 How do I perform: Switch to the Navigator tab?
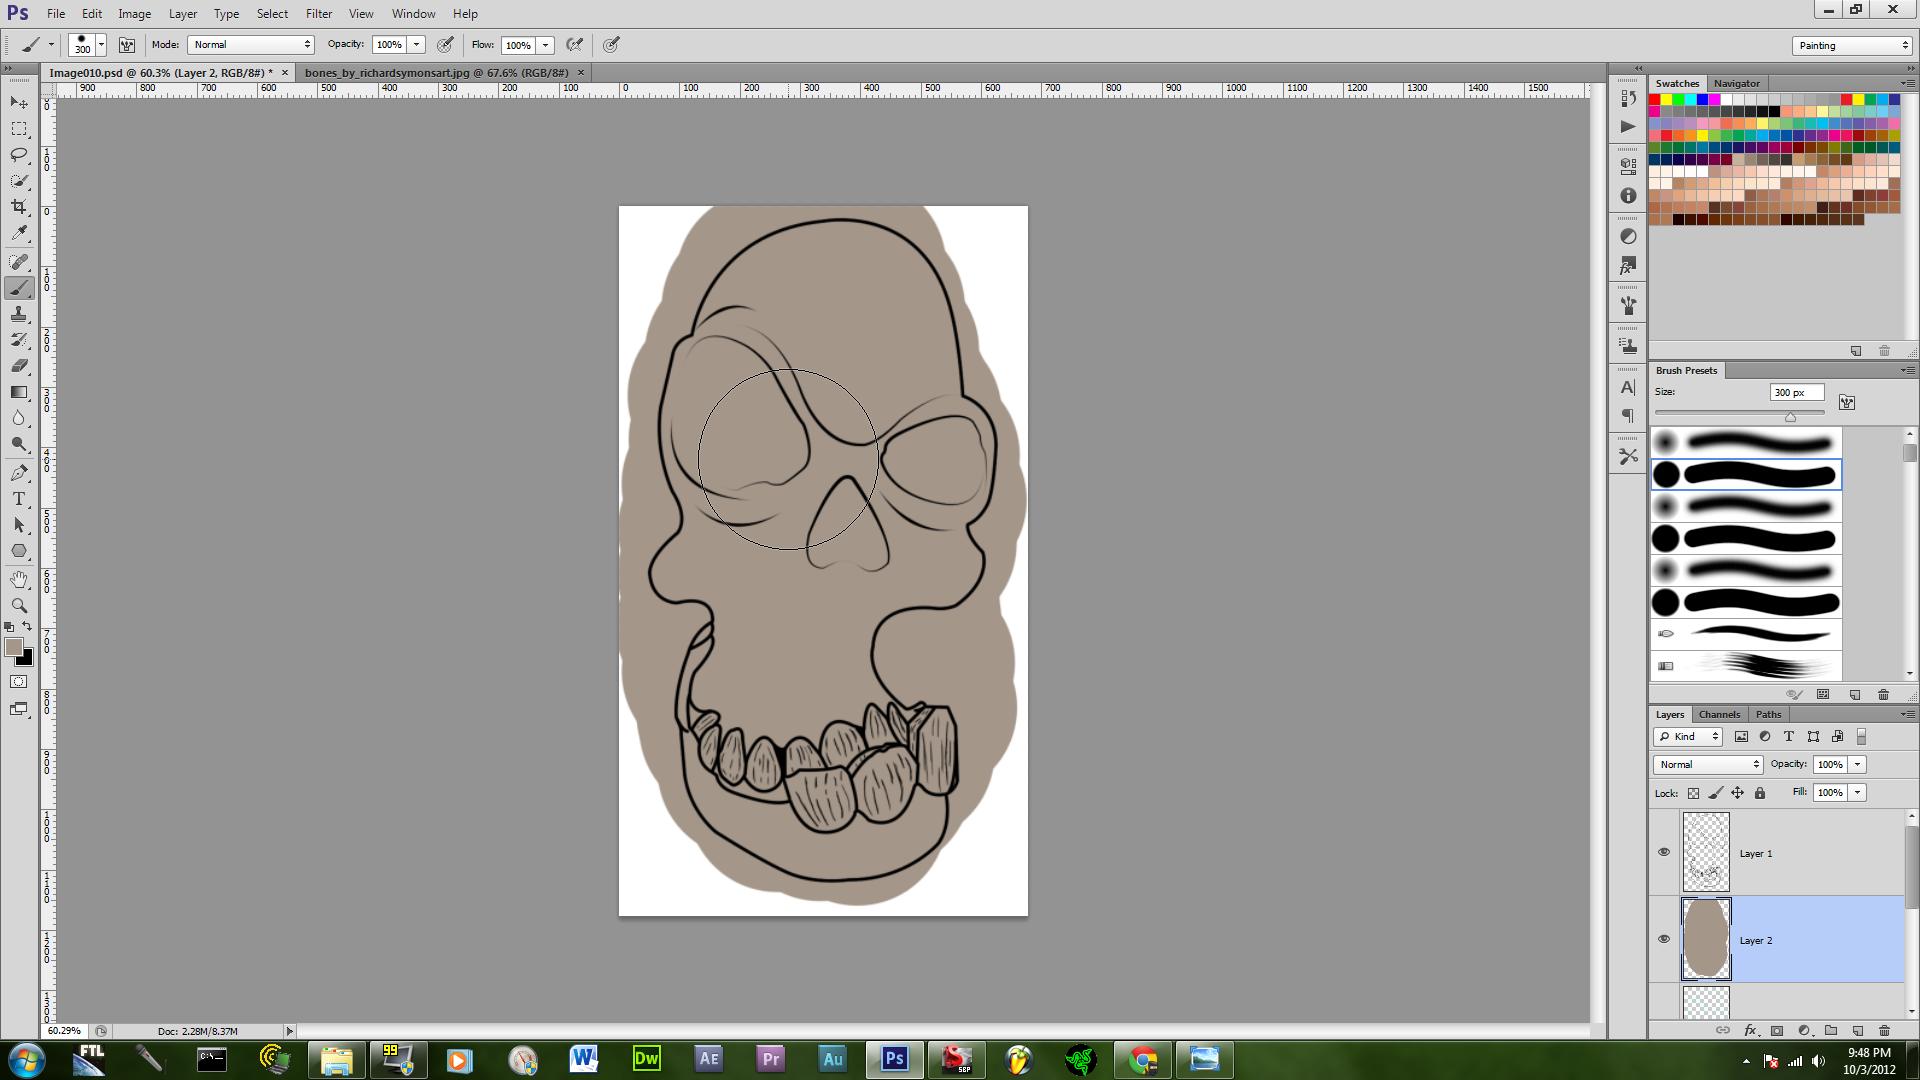pyautogui.click(x=1736, y=83)
